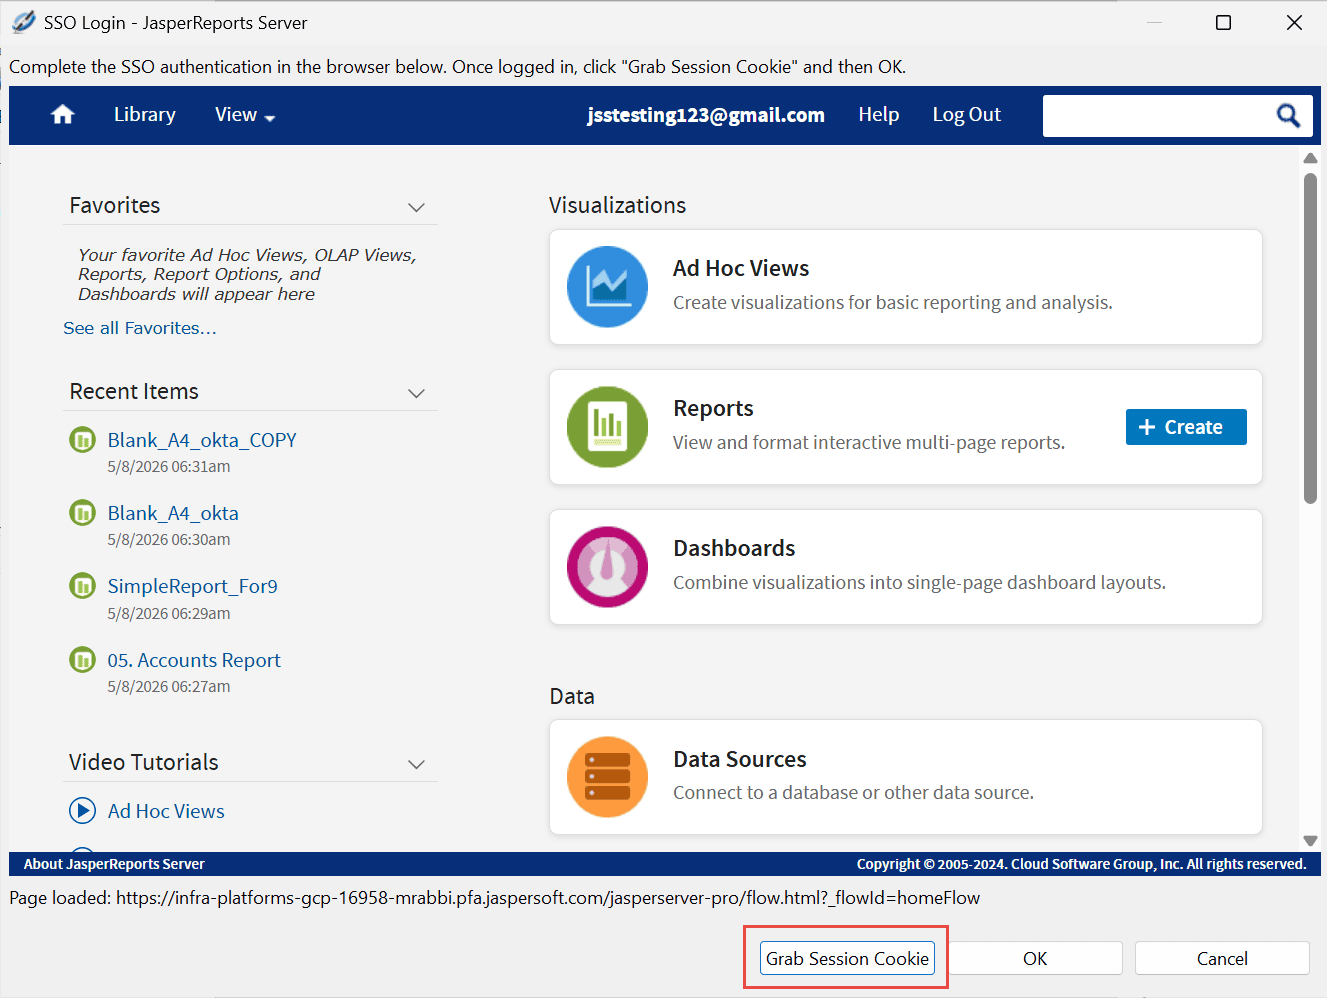The image size is (1327, 998).
Task: Open the pink Dashboards gauge icon
Action: pyautogui.click(x=608, y=567)
